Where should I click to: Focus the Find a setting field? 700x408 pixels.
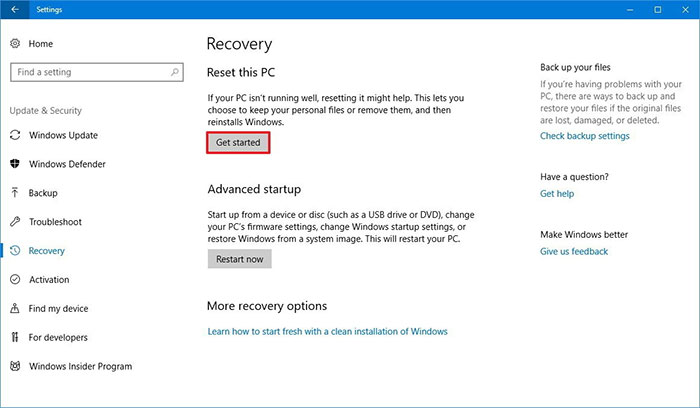point(97,72)
